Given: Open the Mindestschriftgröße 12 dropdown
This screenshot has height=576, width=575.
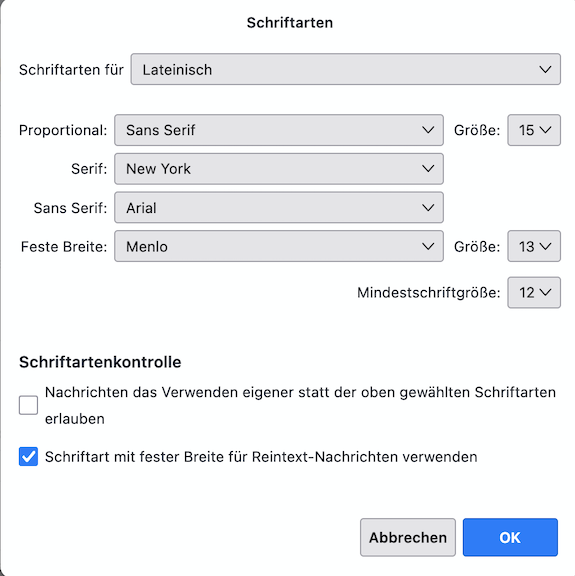Looking at the screenshot, I should pyautogui.click(x=534, y=292).
